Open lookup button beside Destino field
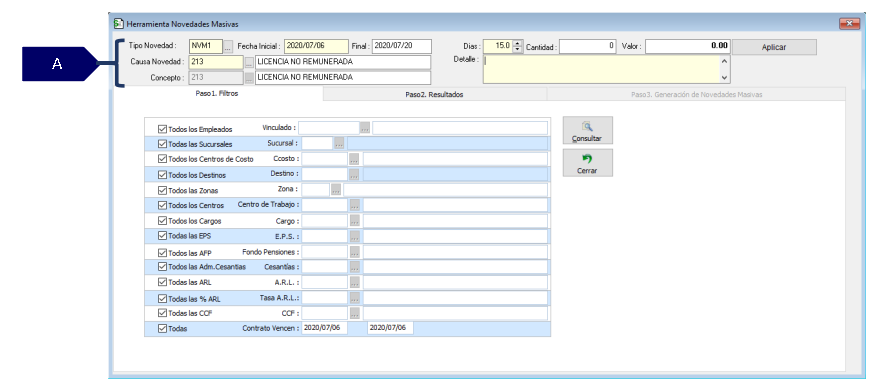 [354, 174]
